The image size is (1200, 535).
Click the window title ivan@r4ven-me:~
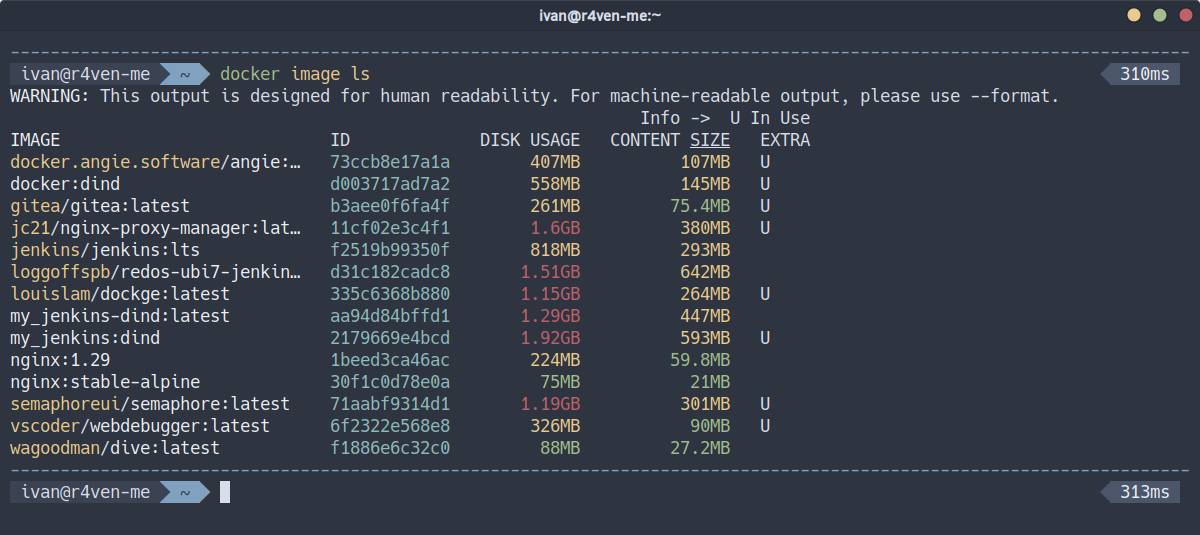click(x=600, y=15)
